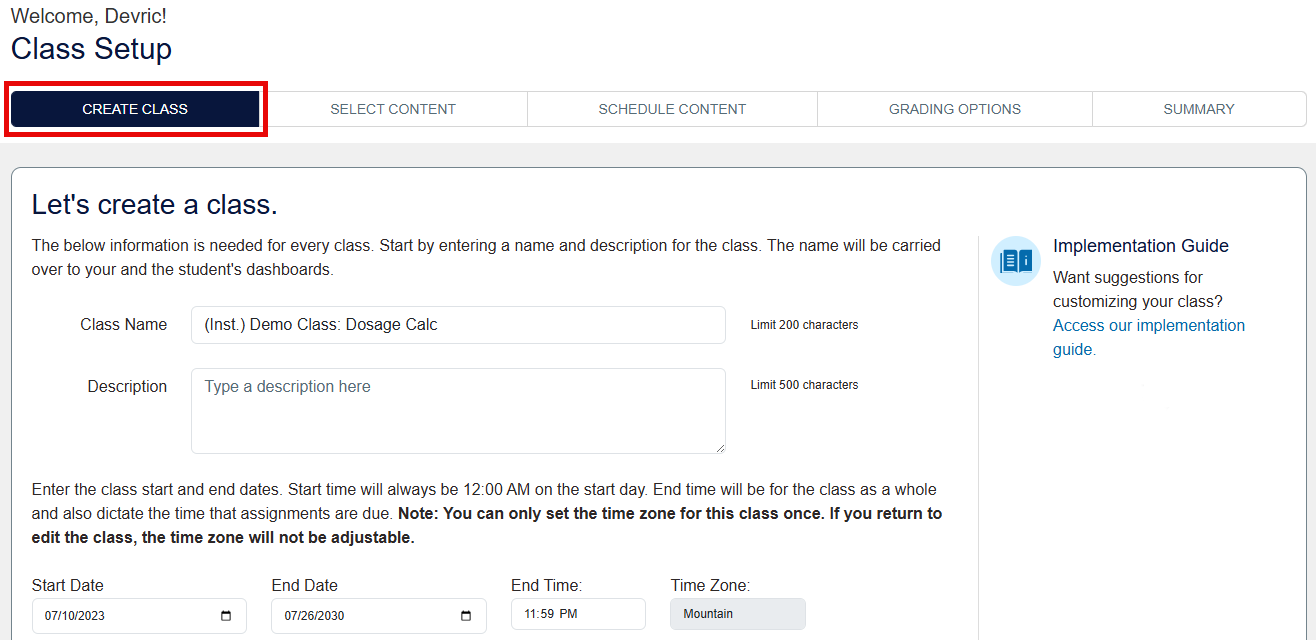
Task: Focus the Description text area
Action: click(458, 410)
